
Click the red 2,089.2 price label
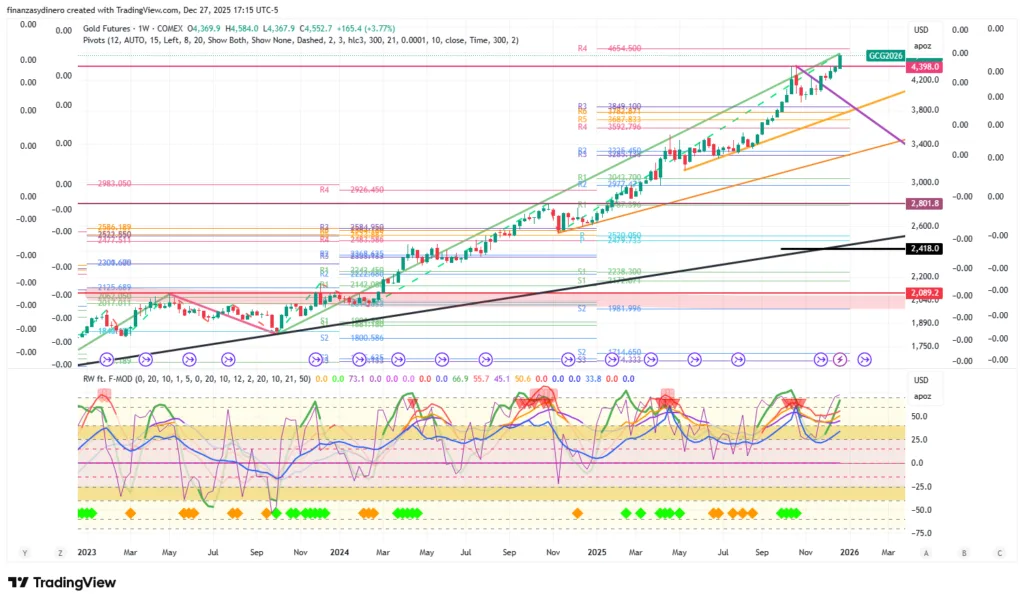[x=920, y=293]
